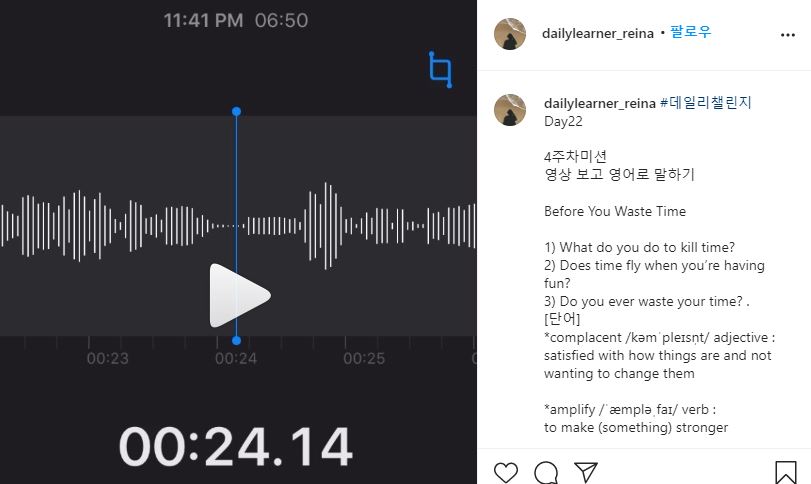Play the voice recording
This screenshot has width=811, height=484.
(x=239, y=295)
